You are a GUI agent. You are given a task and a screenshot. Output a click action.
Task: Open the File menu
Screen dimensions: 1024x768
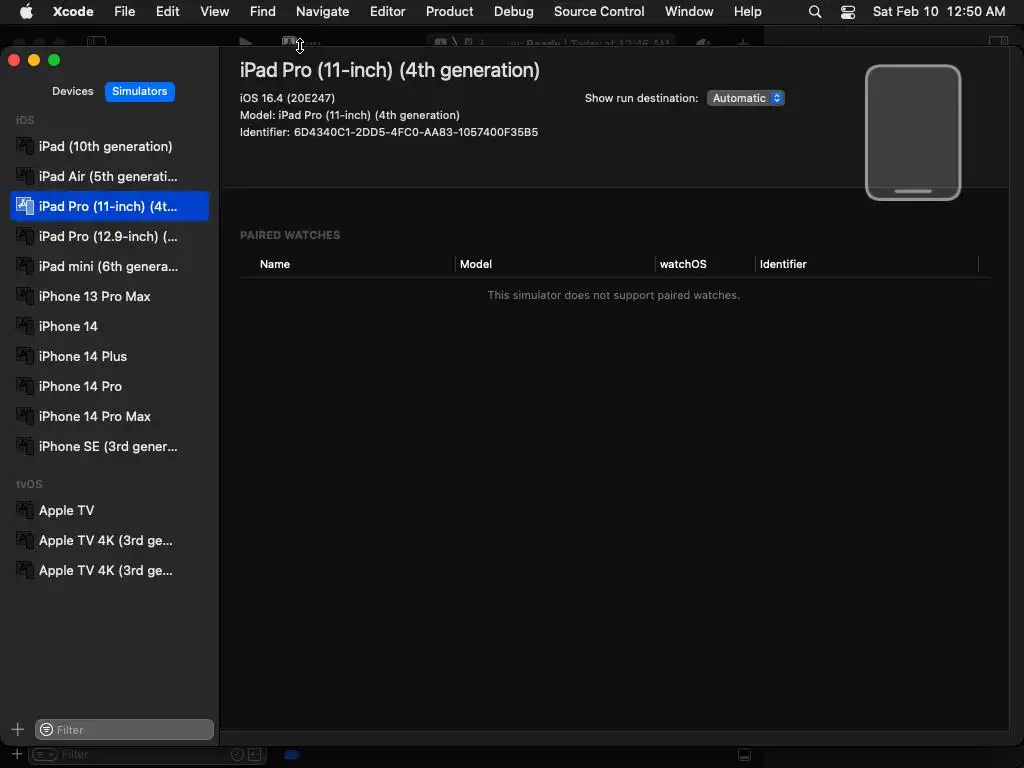124,11
